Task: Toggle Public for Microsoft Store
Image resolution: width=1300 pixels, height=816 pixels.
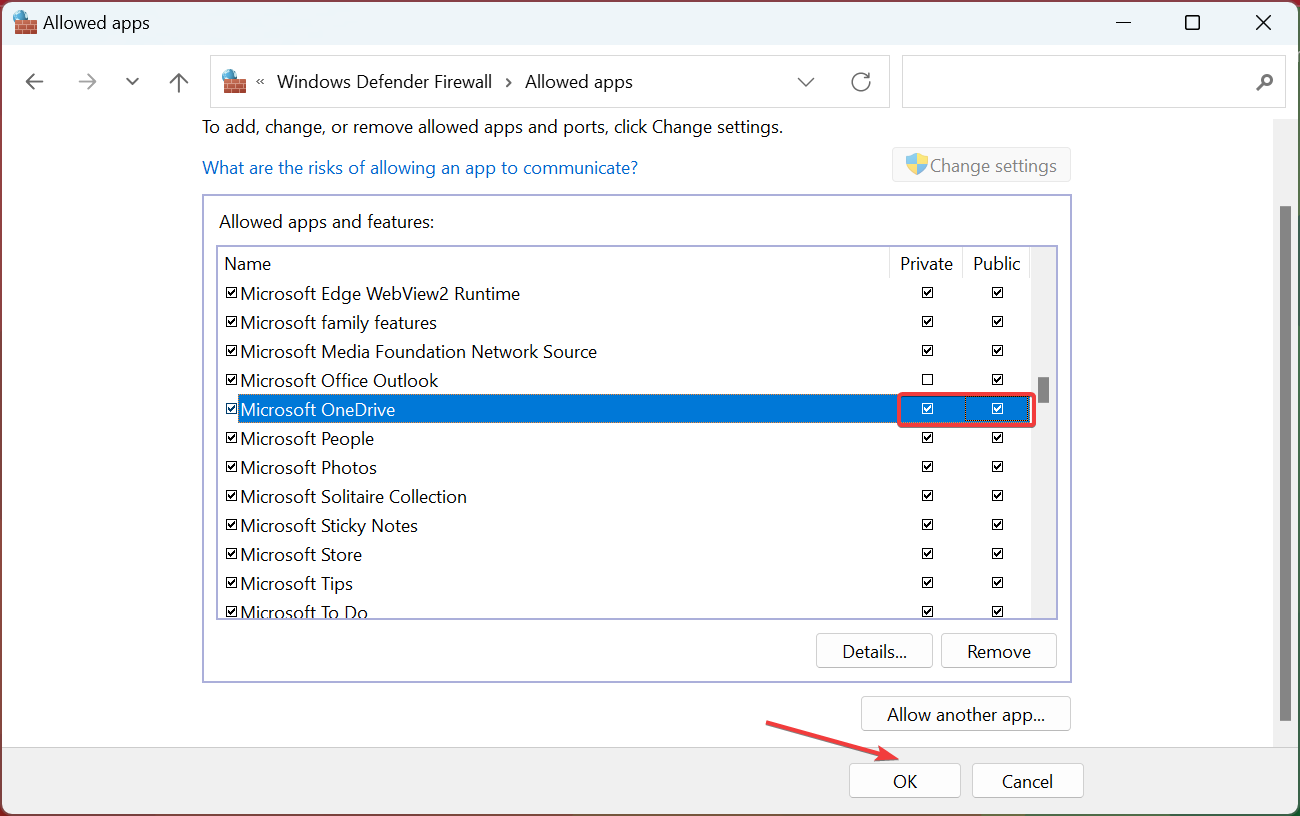Action: pyautogui.click(x=997, y=554)
